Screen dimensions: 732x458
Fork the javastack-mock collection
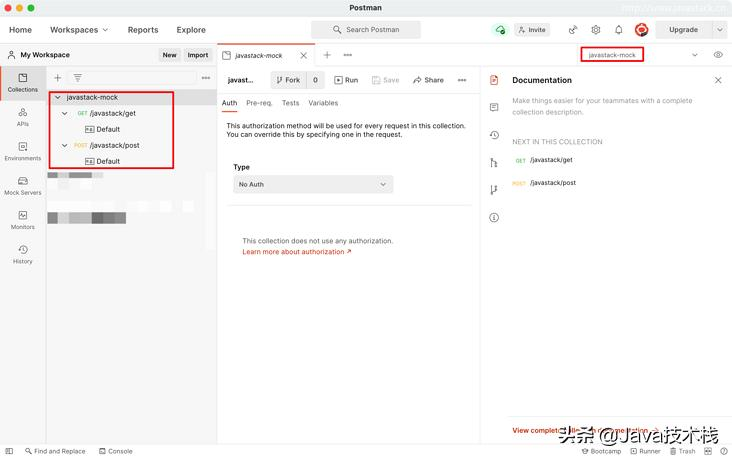pos(288,80)
